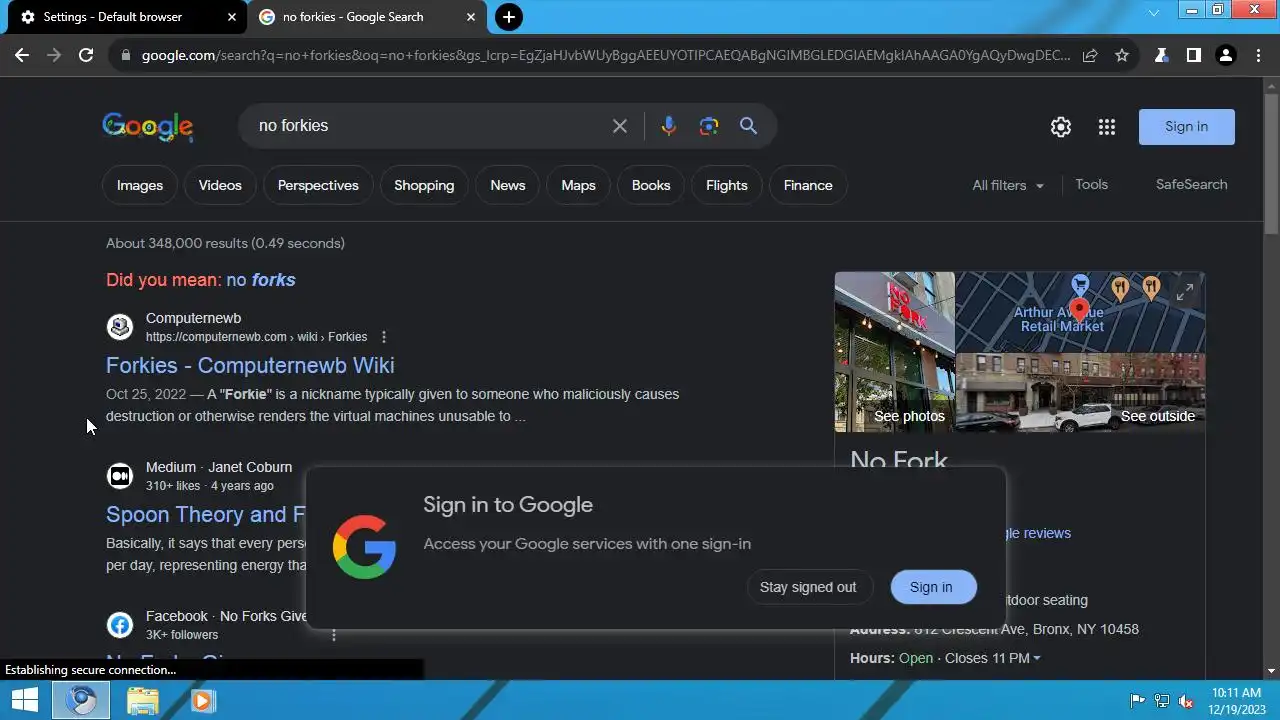Clear the search box text
This screenshot has width=1280, height=720.
point(620,126)
